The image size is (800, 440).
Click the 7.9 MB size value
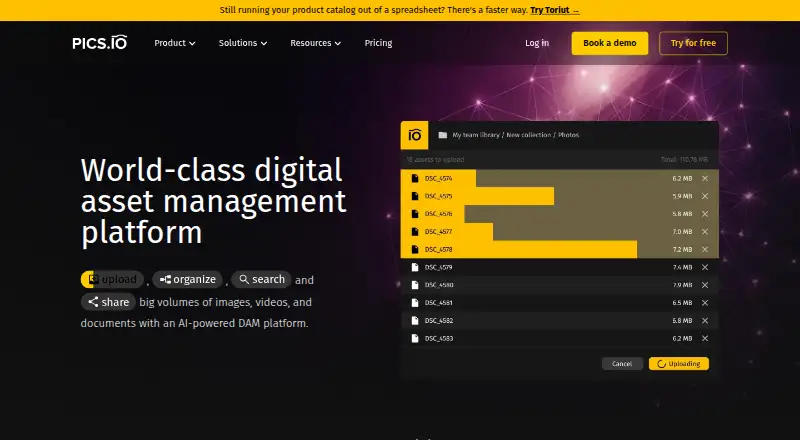point(682,285)
